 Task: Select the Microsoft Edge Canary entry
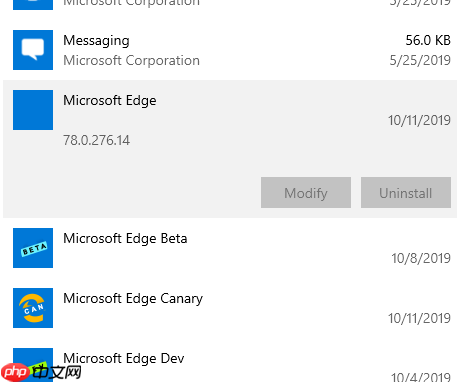[x=133, y=299]
